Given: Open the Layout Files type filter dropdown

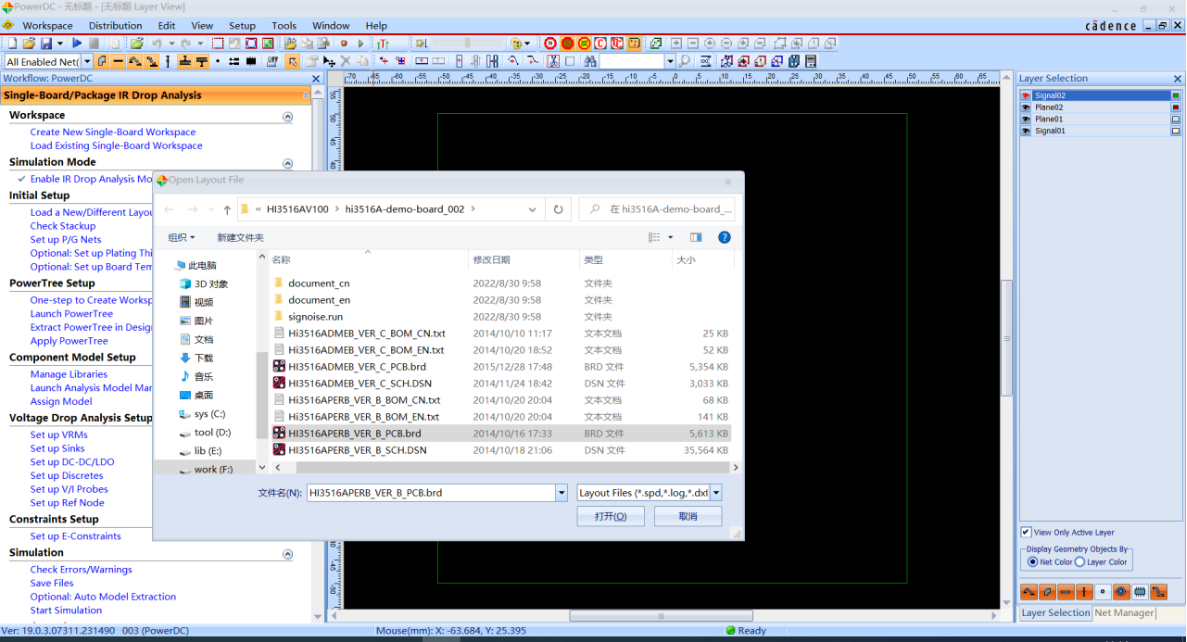Looking at the screenshot, I should tap(715, 493).
